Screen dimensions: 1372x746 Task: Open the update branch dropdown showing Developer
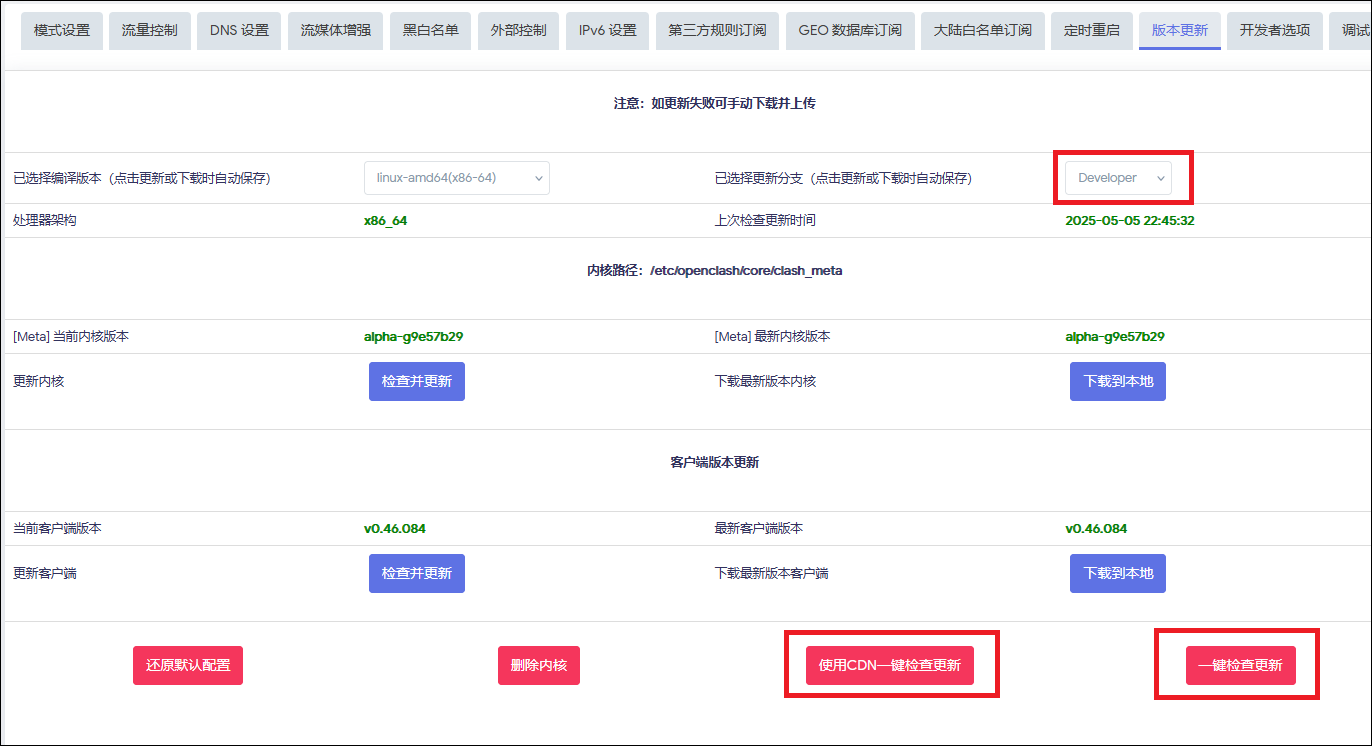[1117, 177]
